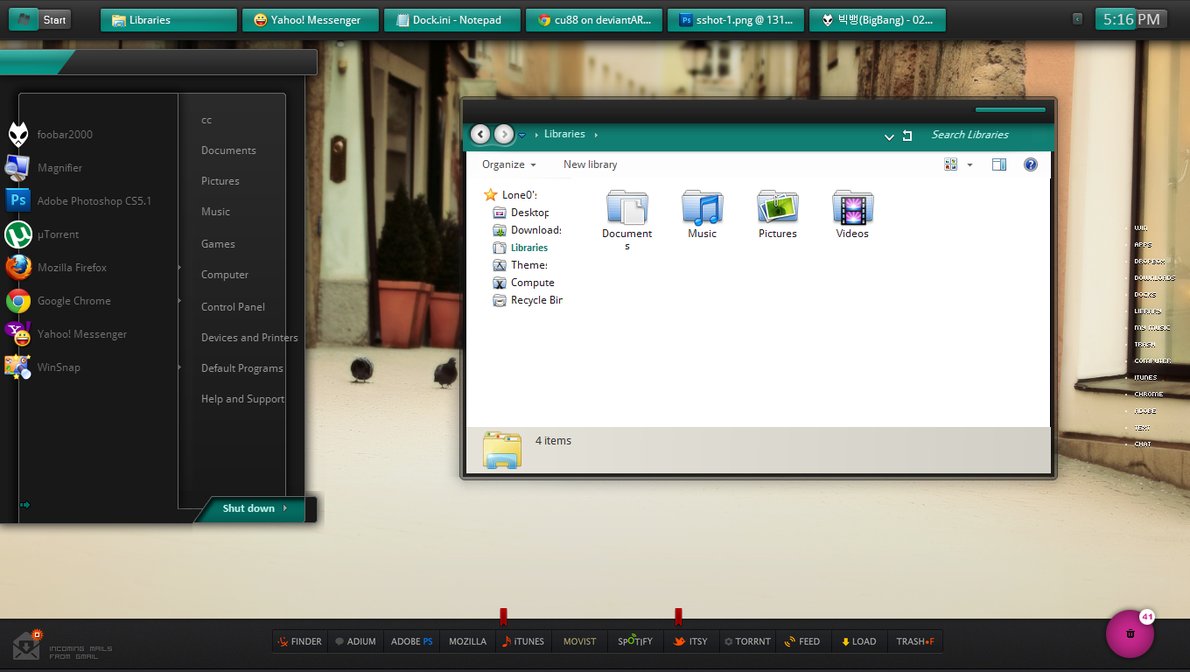The image size is (1190, 672).
Task: Expand the Shut down options arrow
Action: pyautogui.click(x=285, y=509)
